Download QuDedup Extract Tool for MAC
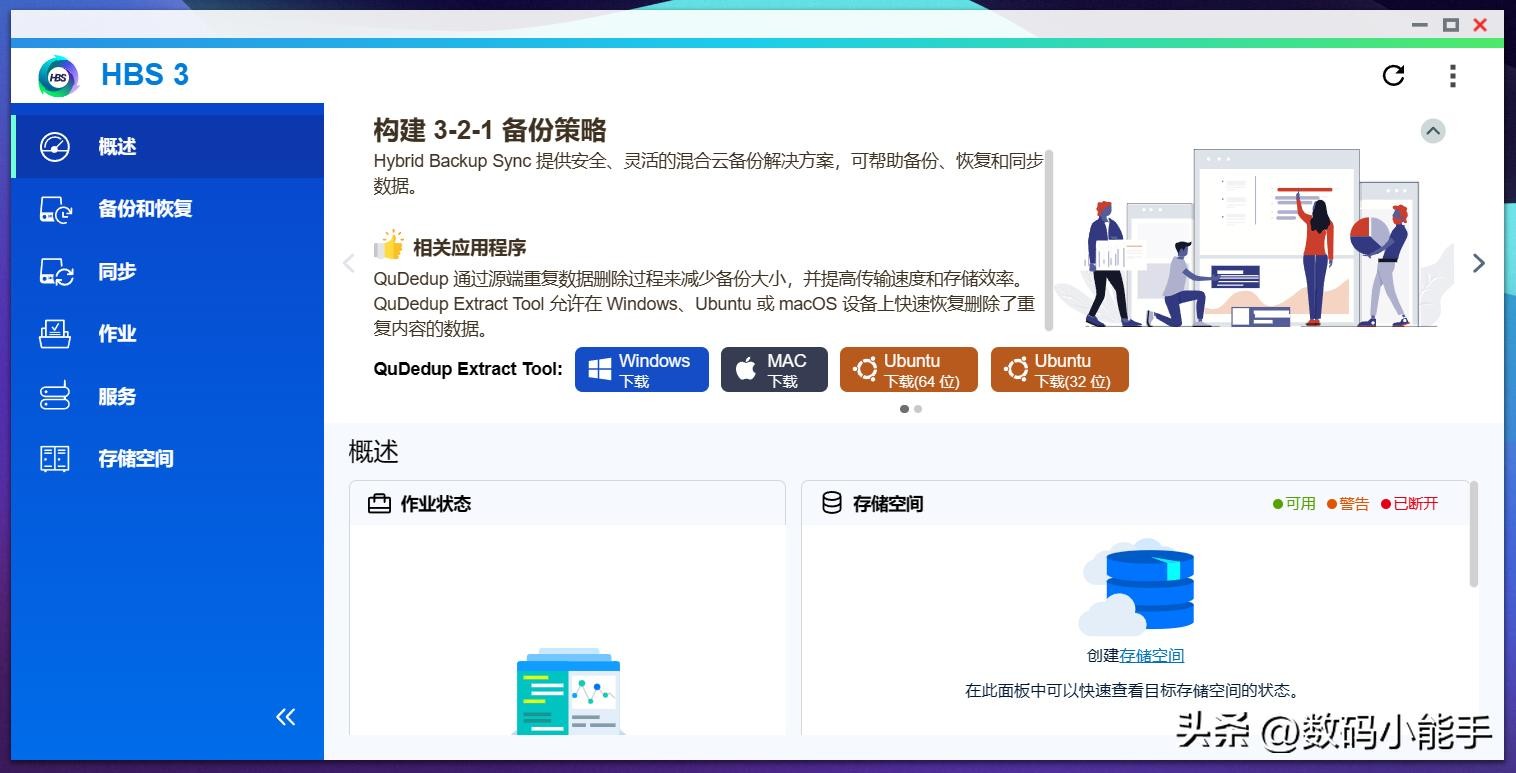Viewport: 1516px width, 773px height. (x=774, y=370)
